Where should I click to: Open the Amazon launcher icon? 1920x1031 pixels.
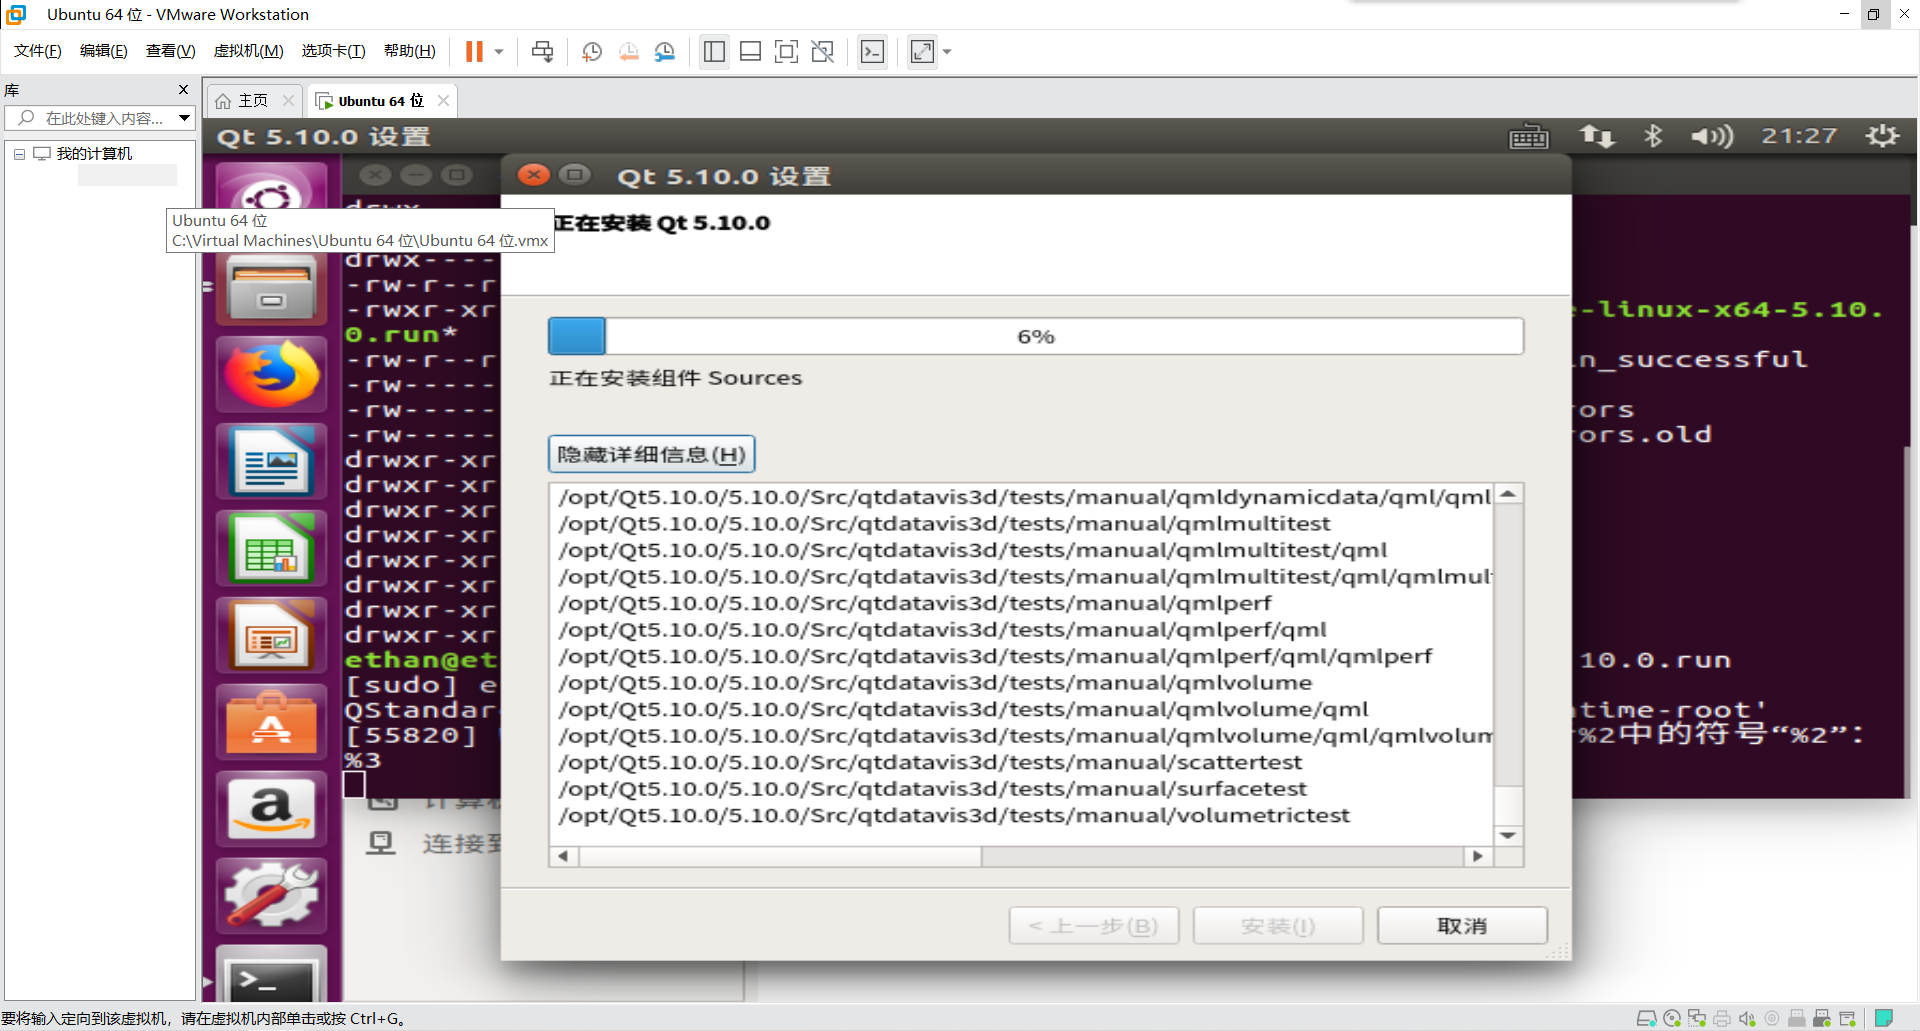coord(271,808)
